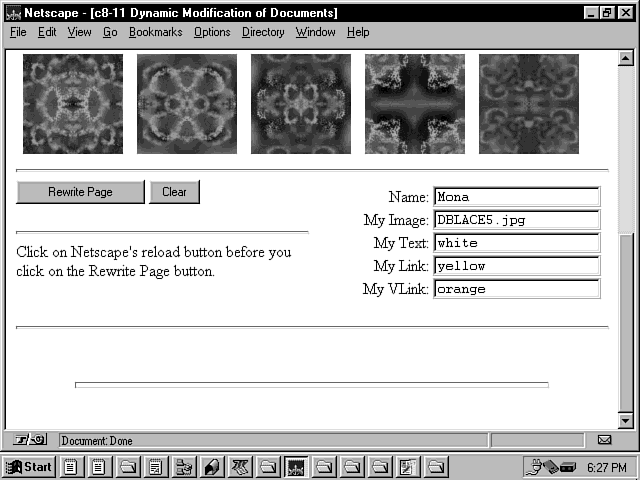Focus the My Link field showing yellow
640x480 pixels.
[x=516, y=266]
